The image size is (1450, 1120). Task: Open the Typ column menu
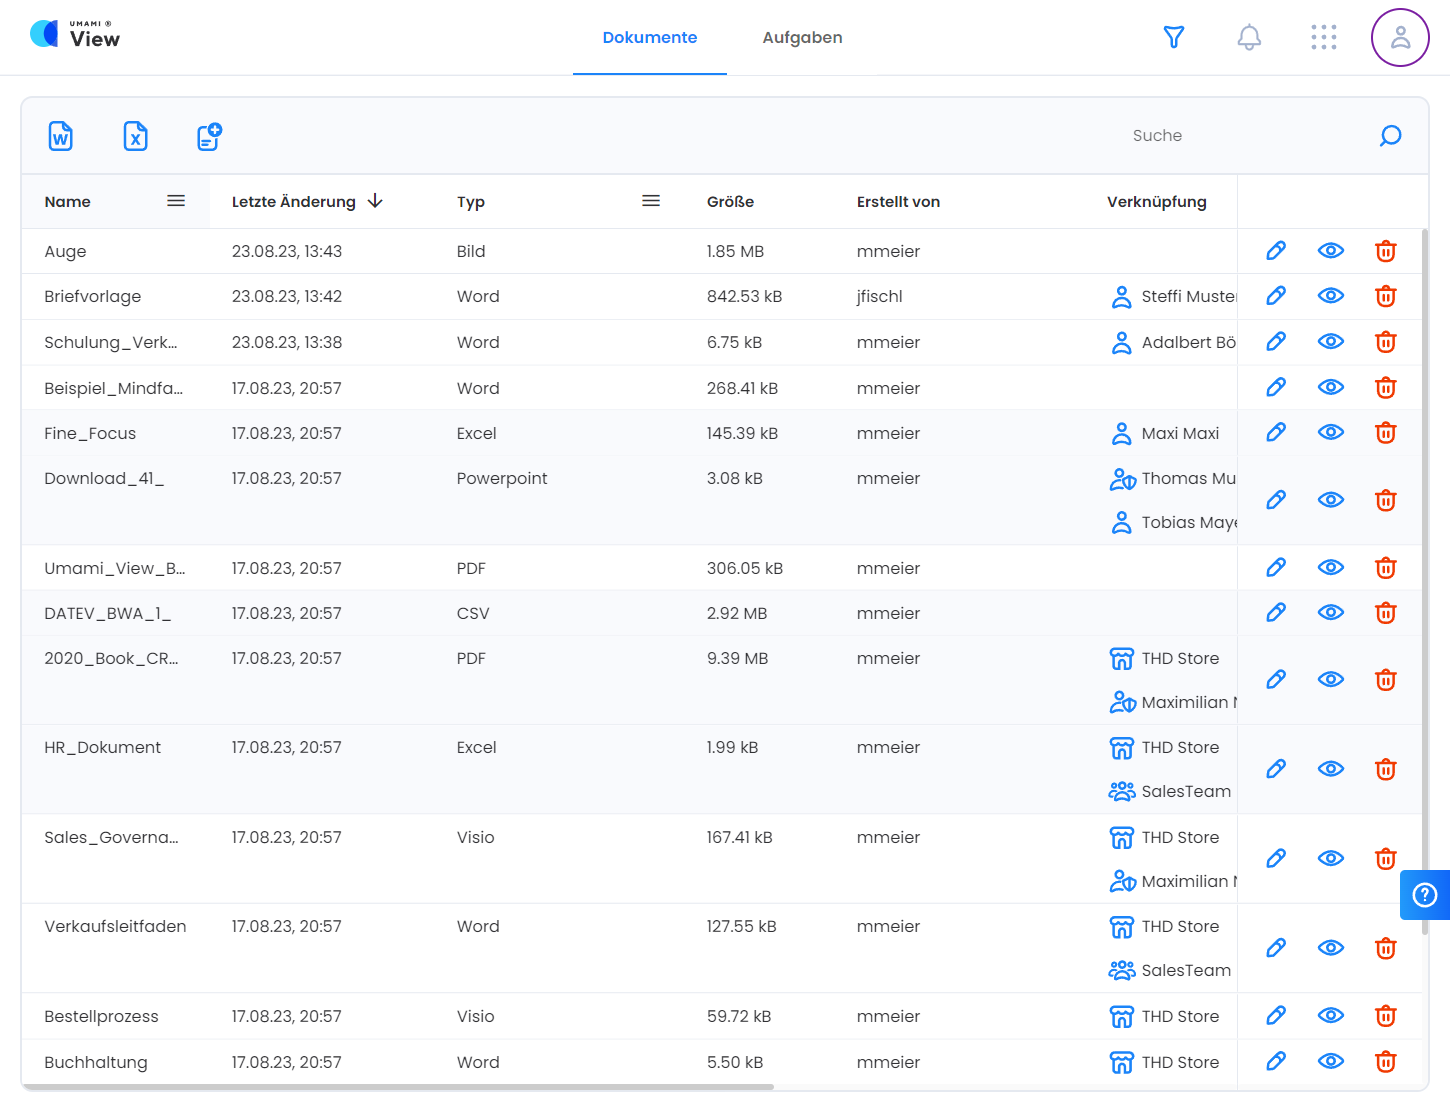point(651,201)
